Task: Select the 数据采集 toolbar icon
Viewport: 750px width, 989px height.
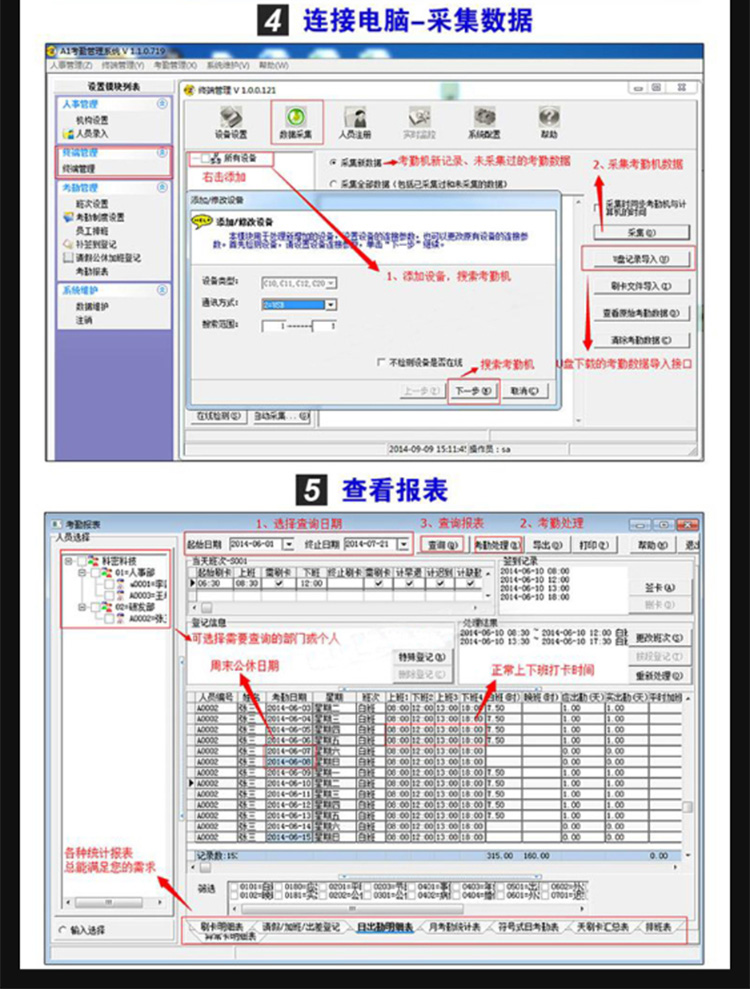Action: tap(296, 117)
